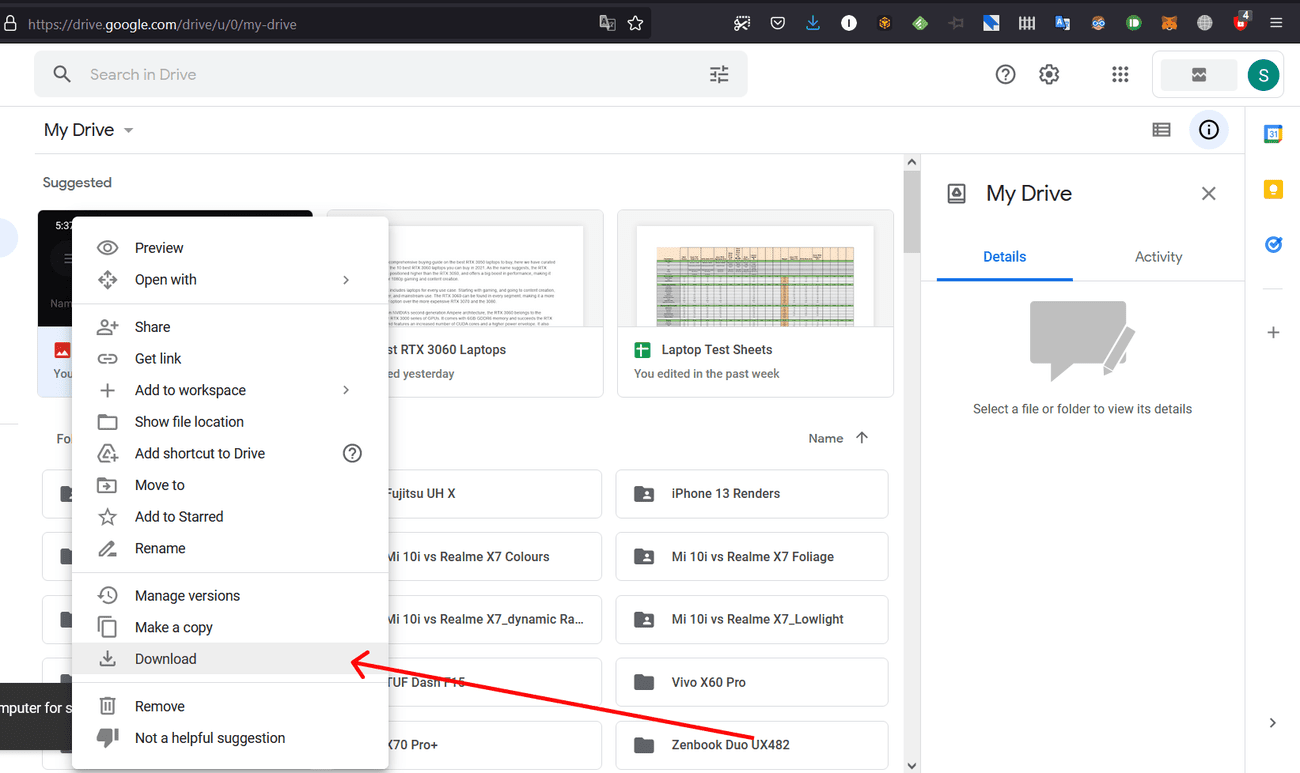1300x773 pixels.
Task: Open Google Tasks in the sidebar
Action: 1273,244
